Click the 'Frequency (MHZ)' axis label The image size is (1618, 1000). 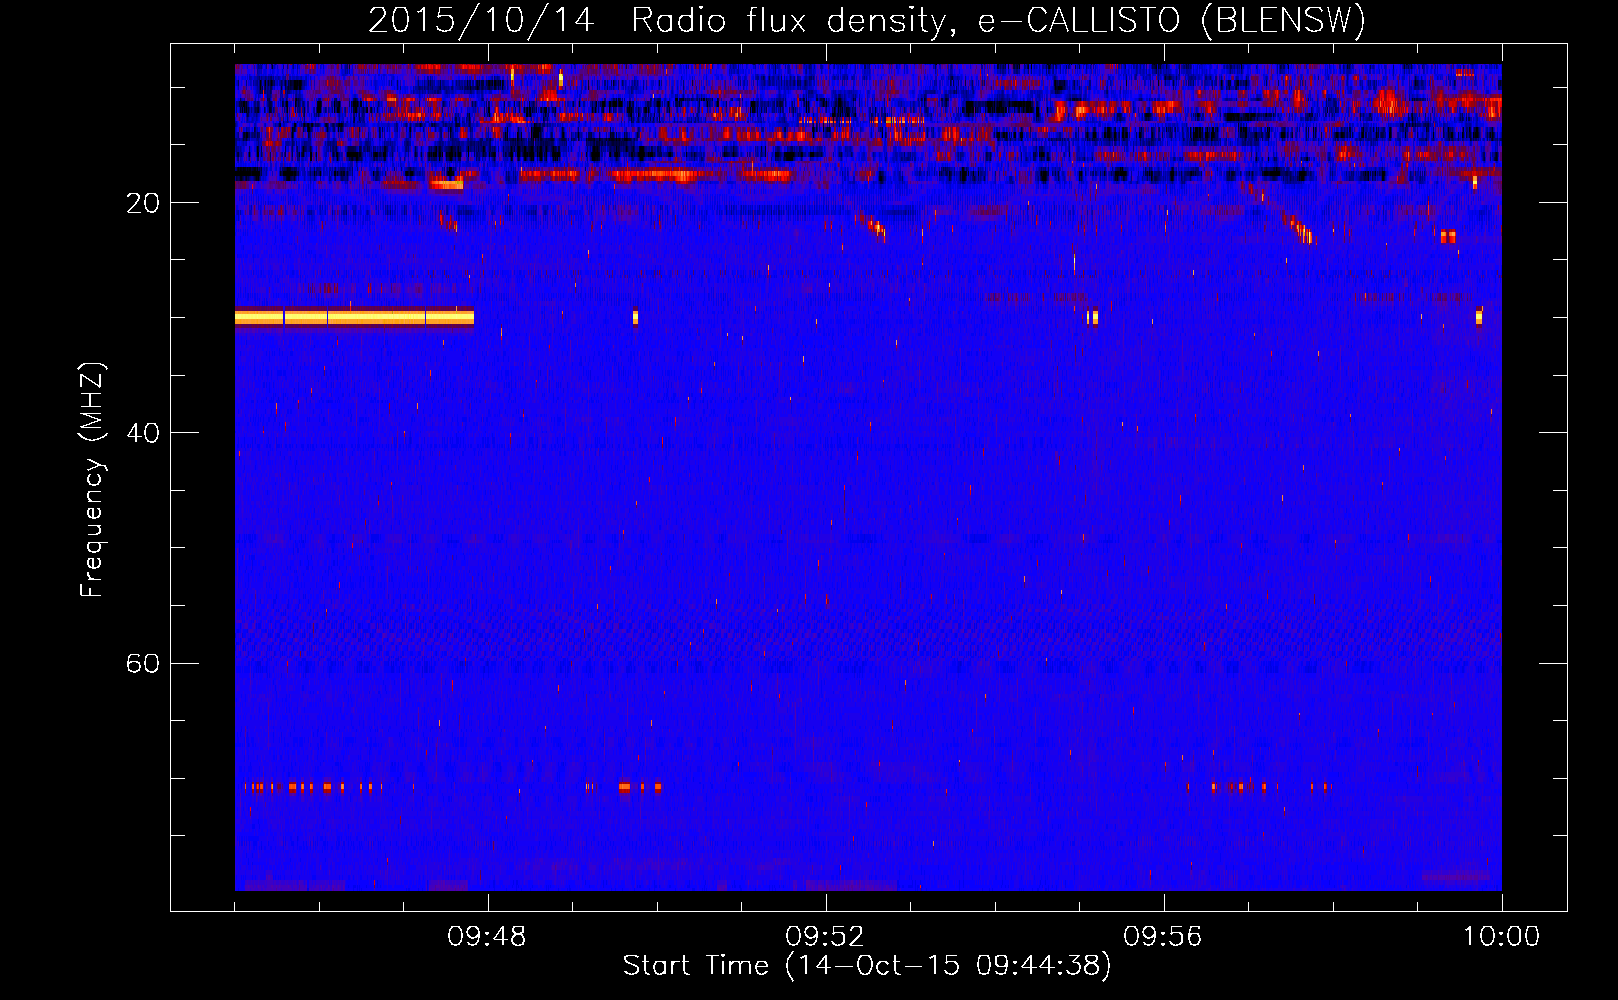[x=92, y=480]
